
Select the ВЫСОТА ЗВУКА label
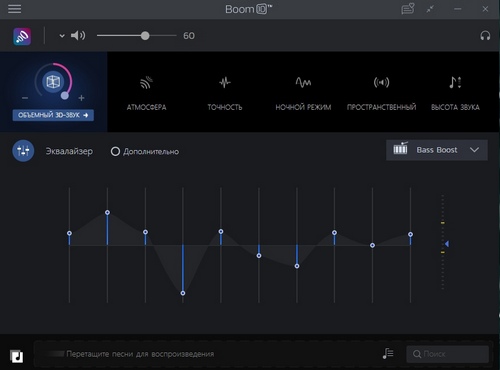click(455, 107)
